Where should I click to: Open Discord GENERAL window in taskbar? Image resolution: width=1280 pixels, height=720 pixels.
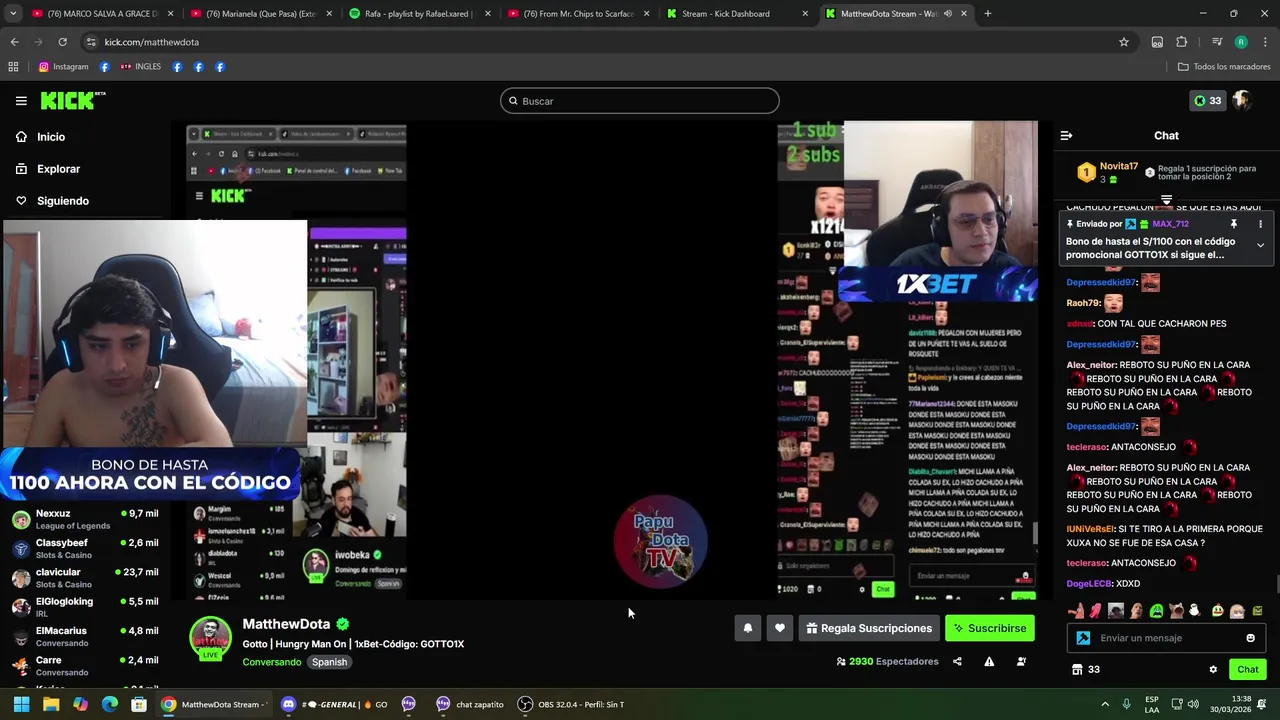point(335,704)
